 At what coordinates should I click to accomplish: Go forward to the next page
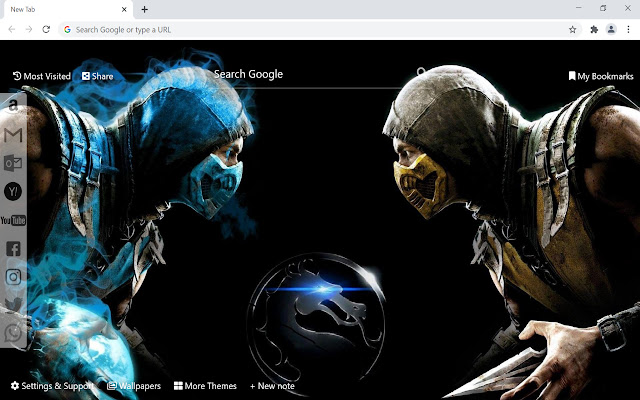pos(29,29)
